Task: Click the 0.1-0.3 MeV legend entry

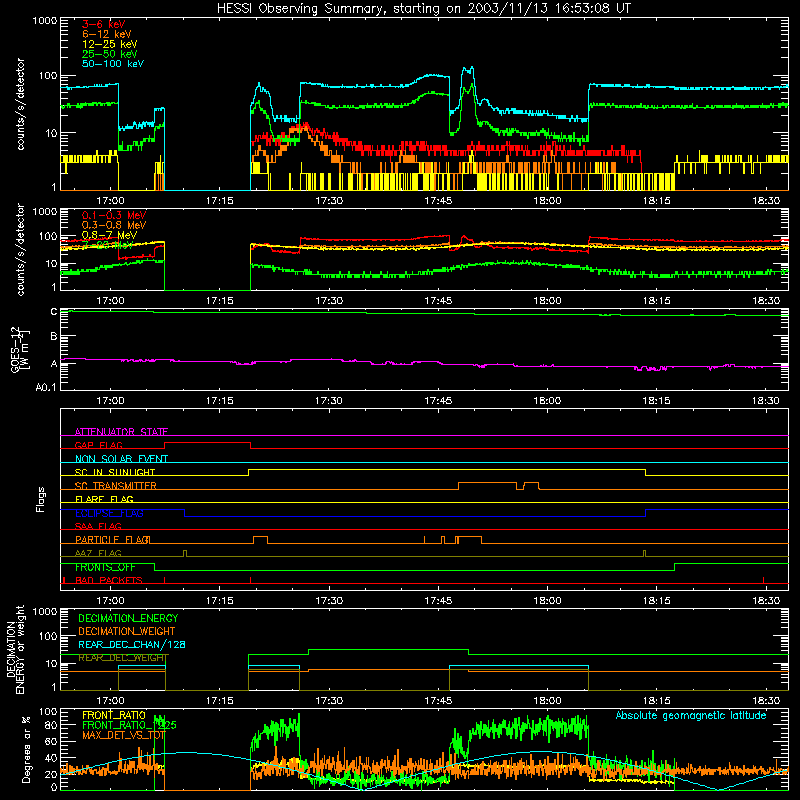Action: (x=114, y=215)
